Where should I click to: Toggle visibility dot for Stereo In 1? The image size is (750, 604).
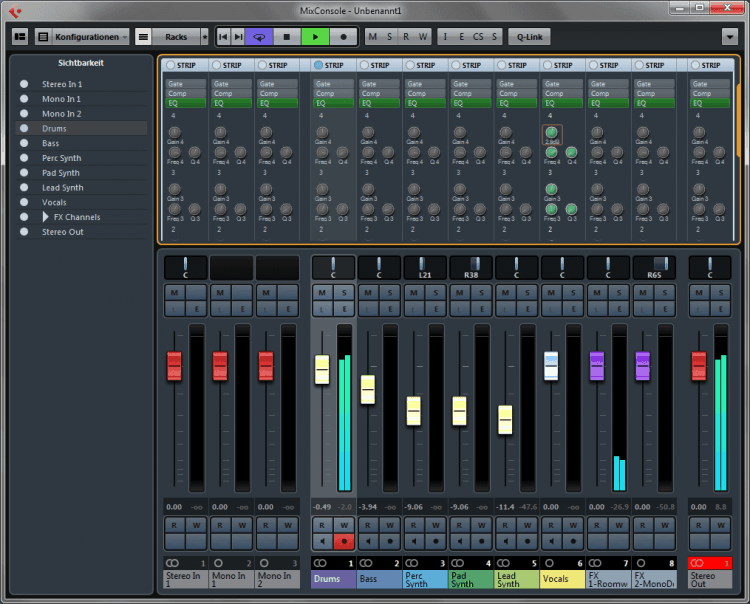tap(24, 84)
